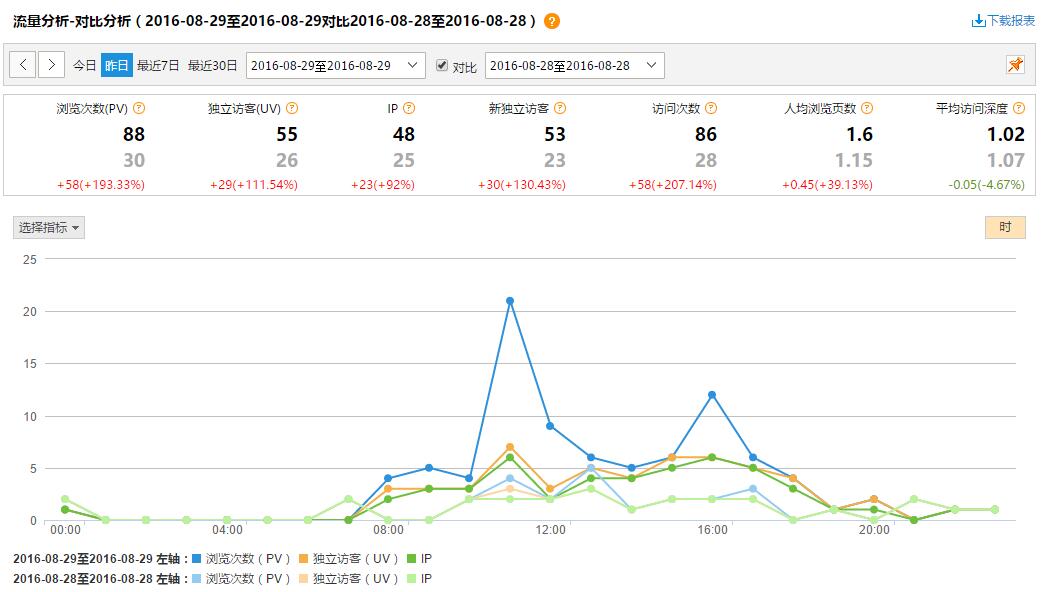Toggle 2016-08-28 IP legend series

point(418,578)
